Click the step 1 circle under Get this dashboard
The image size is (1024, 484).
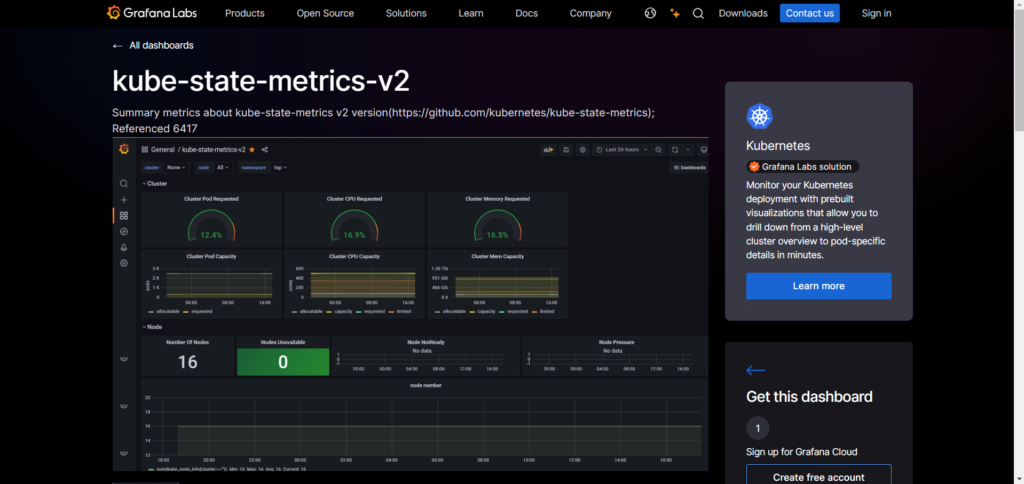pyautogui.click(x=758, y=428)
